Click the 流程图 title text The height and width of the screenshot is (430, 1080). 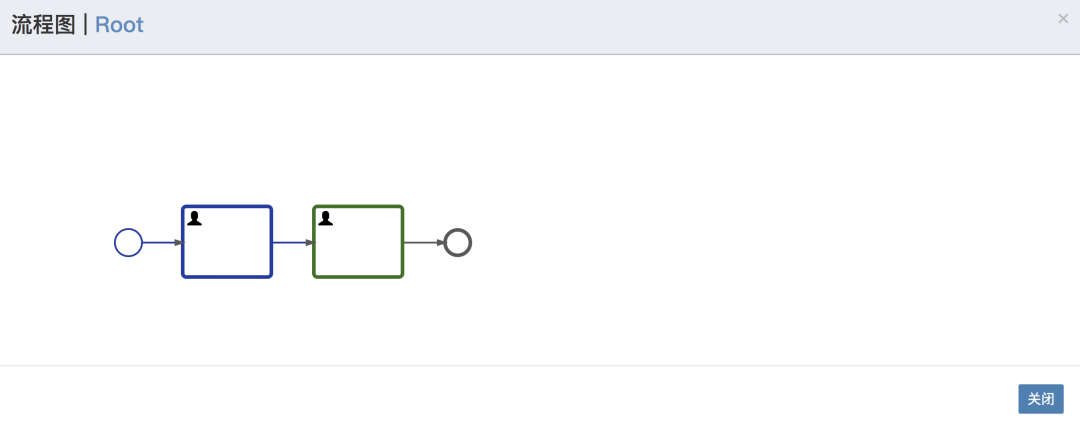click(43, 25)
